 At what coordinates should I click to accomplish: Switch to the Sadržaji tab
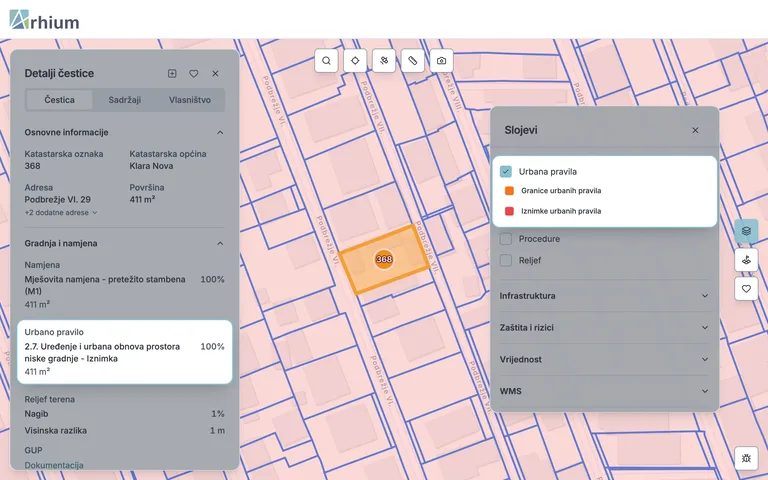click(124, 100)
